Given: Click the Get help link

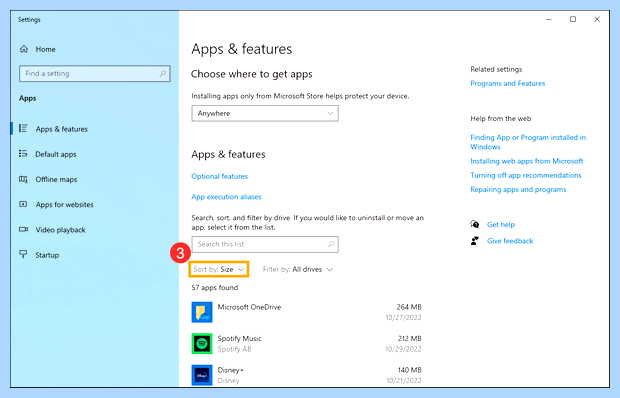Looking at the screenshot, I should click(501, 224).
